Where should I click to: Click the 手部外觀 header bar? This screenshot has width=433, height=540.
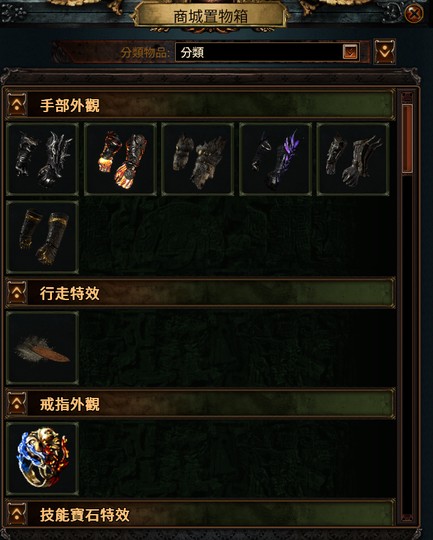point(200,104)
